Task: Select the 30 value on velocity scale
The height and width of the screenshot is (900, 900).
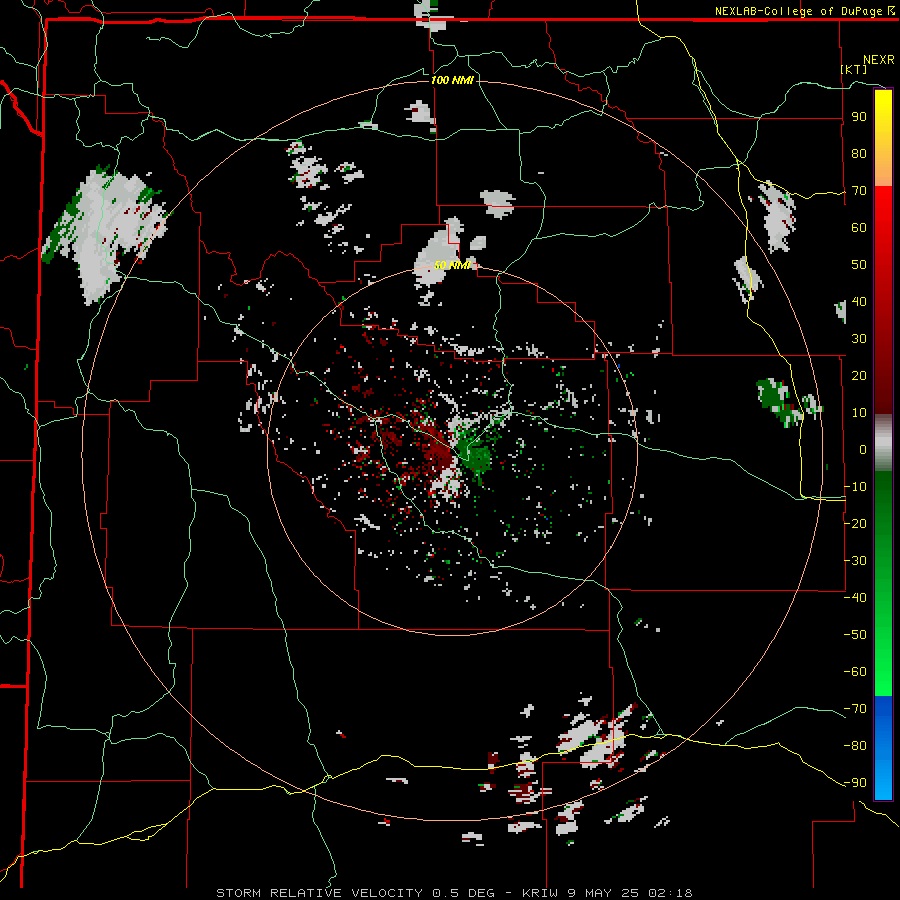Action: 859,339
